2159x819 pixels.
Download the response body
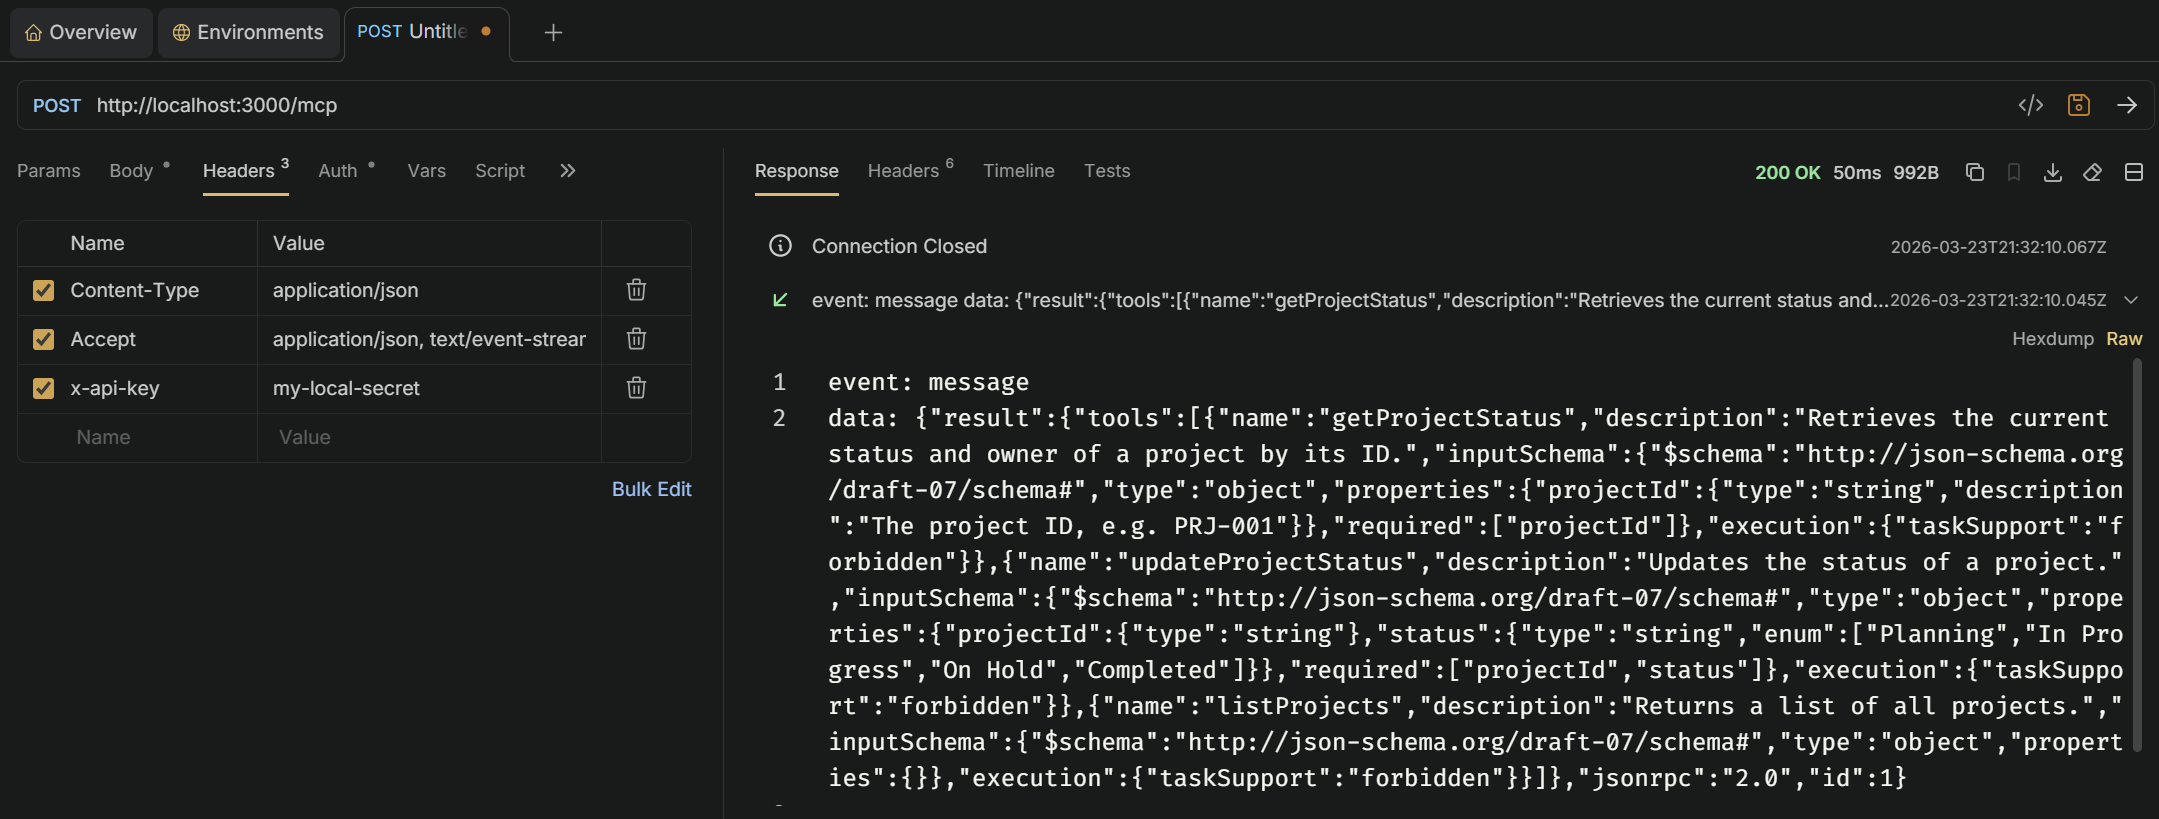2052,172
